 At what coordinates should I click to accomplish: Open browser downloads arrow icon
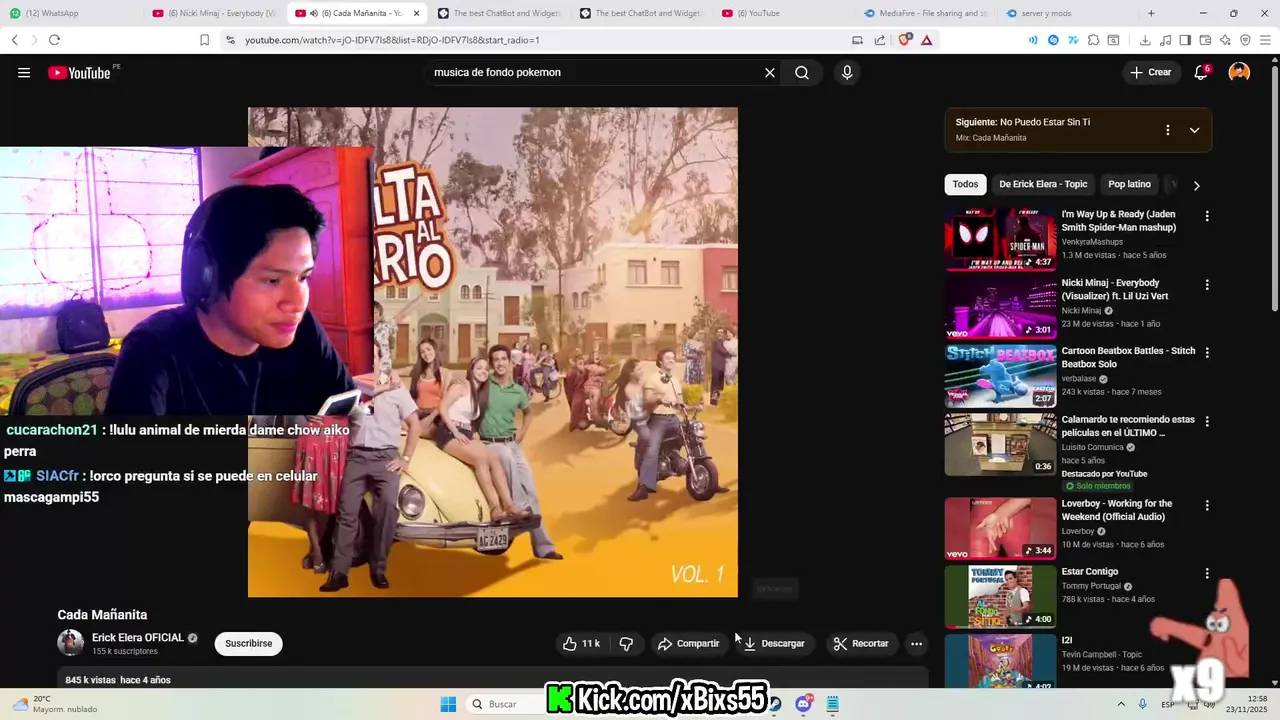(x=1145, y=40)
